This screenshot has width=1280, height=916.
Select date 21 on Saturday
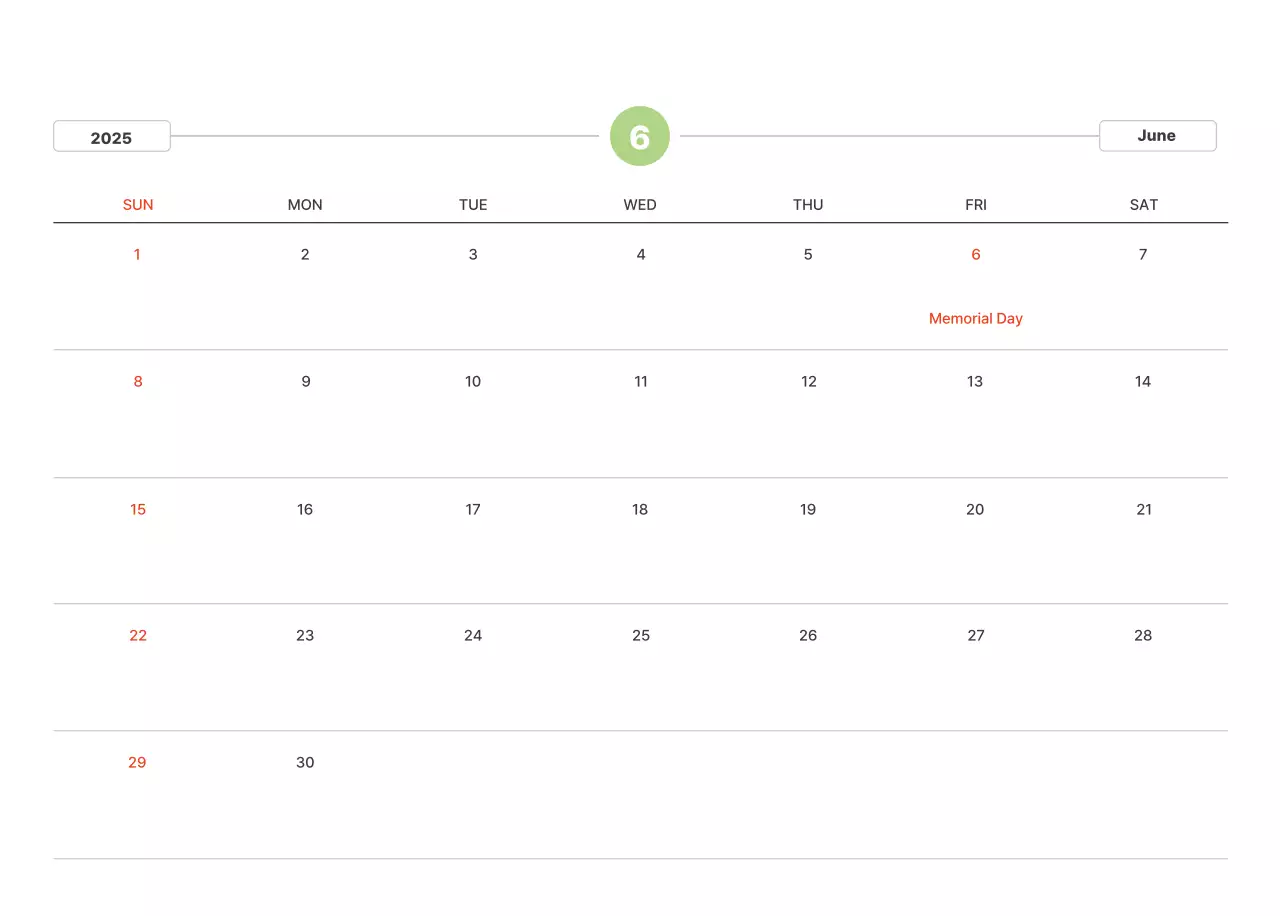[1143, 510]
